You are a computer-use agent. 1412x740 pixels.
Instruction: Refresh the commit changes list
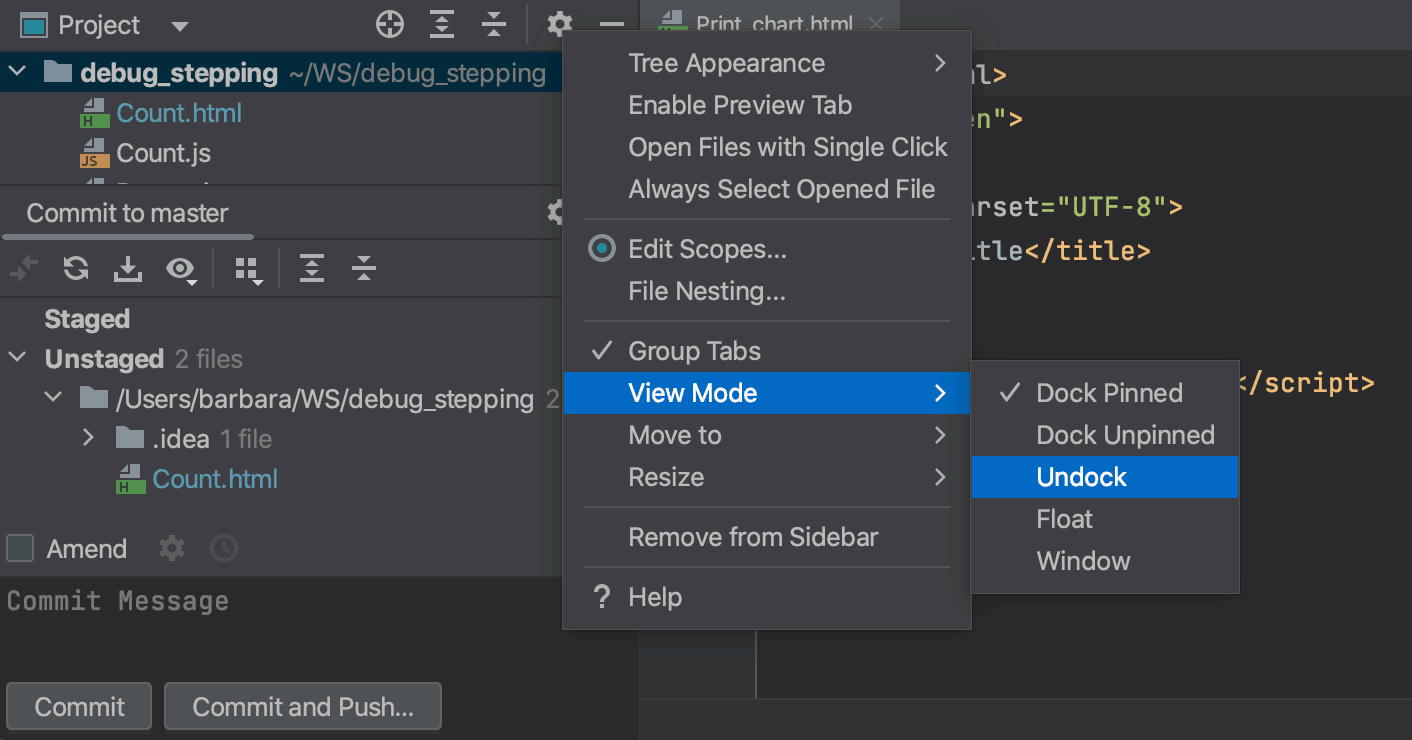point(76,268)
